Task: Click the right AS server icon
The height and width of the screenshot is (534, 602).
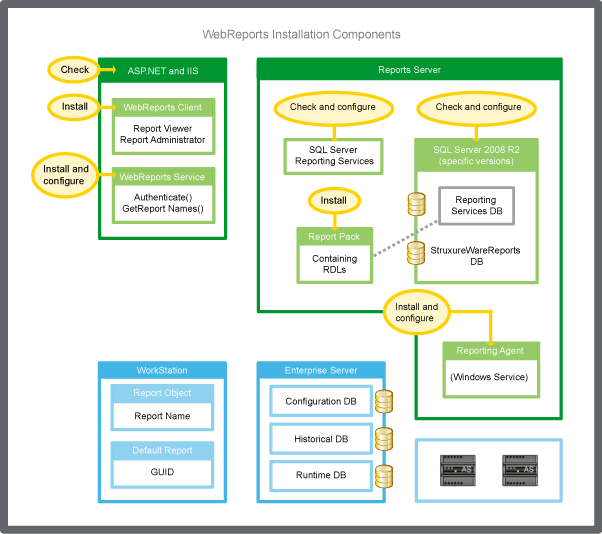Action: pyautogui.click(x=518, y=470)
